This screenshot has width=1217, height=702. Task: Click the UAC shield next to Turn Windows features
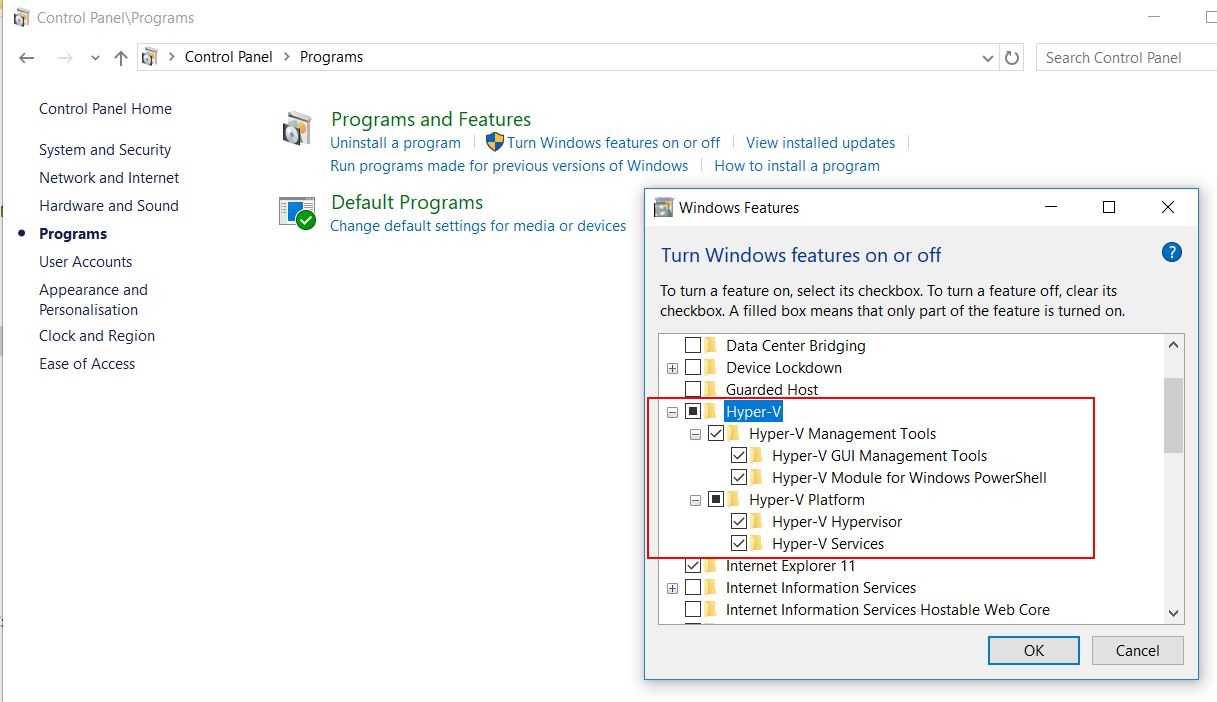[494, 142]
